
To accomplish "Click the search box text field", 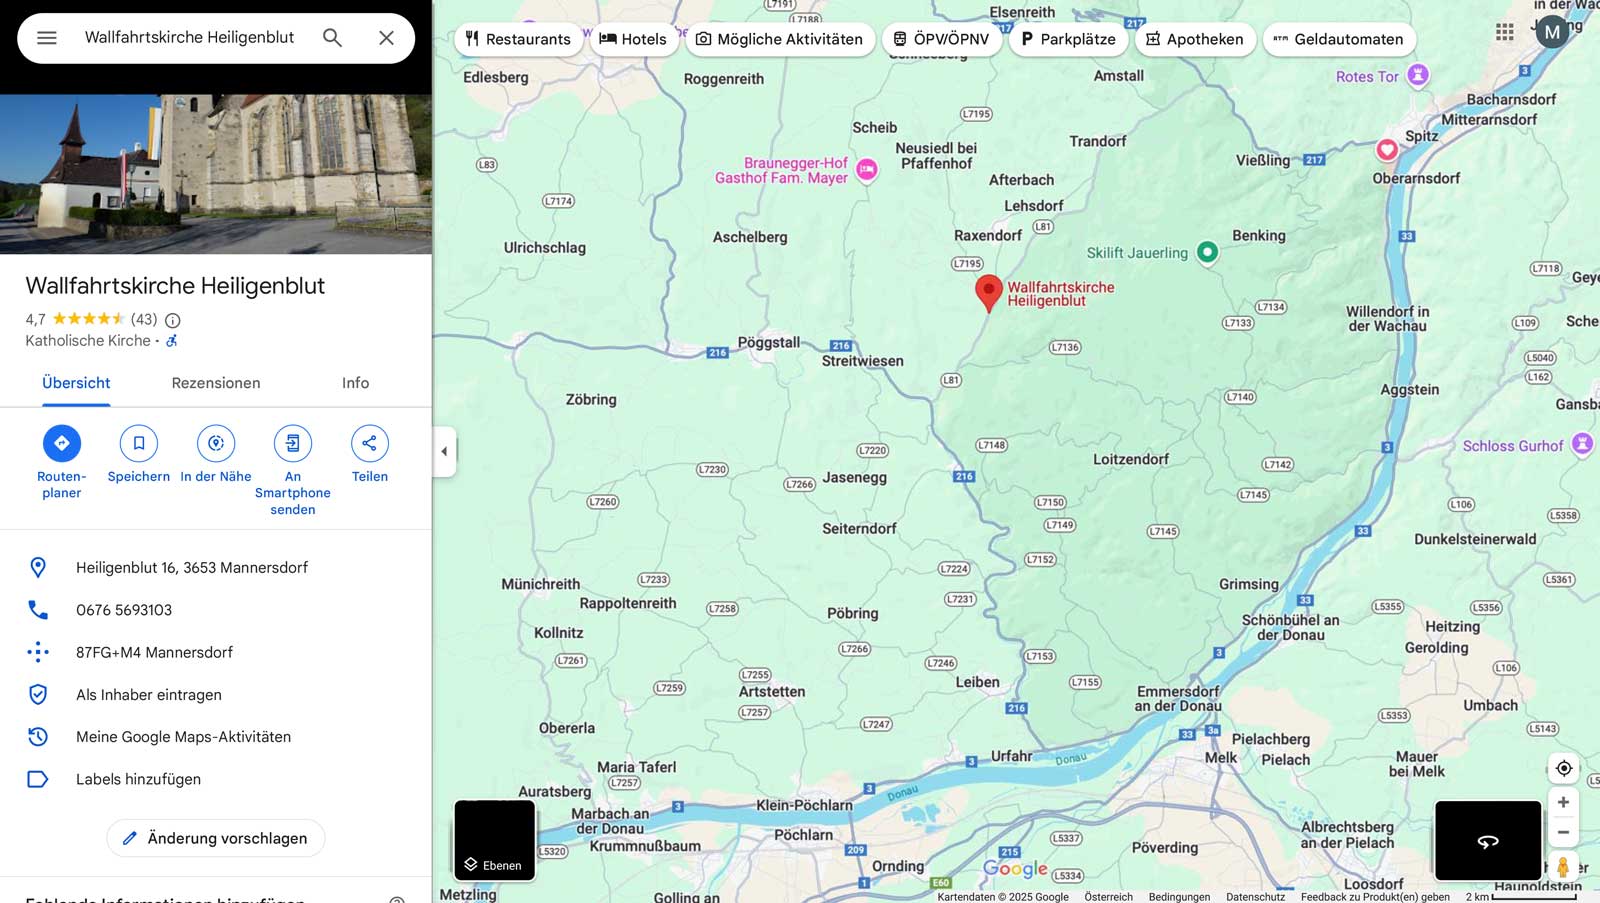I will pyautogui.click(x=189, y=38).
